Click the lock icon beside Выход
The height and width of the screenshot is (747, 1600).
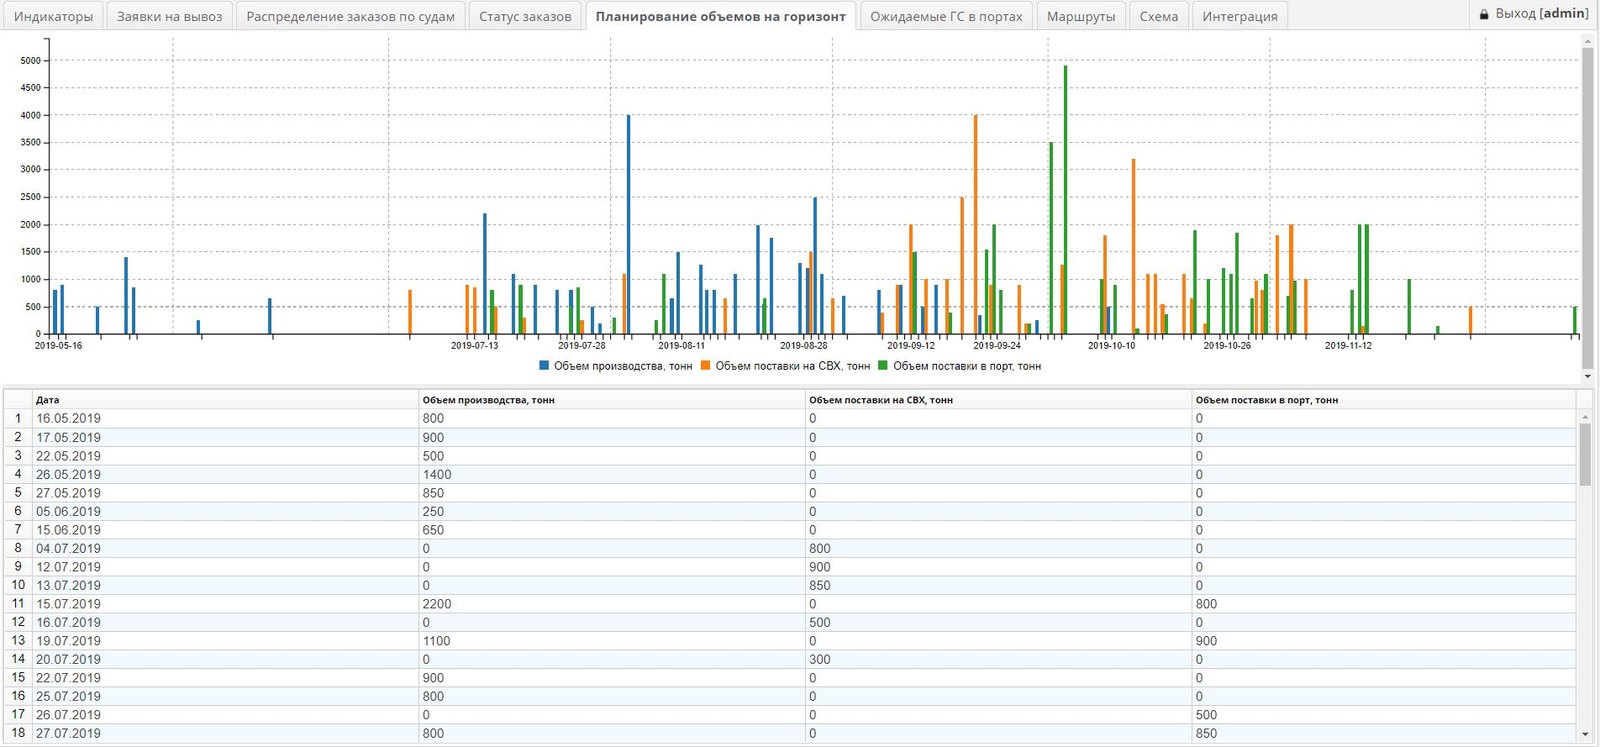[x=1485, y=14]
